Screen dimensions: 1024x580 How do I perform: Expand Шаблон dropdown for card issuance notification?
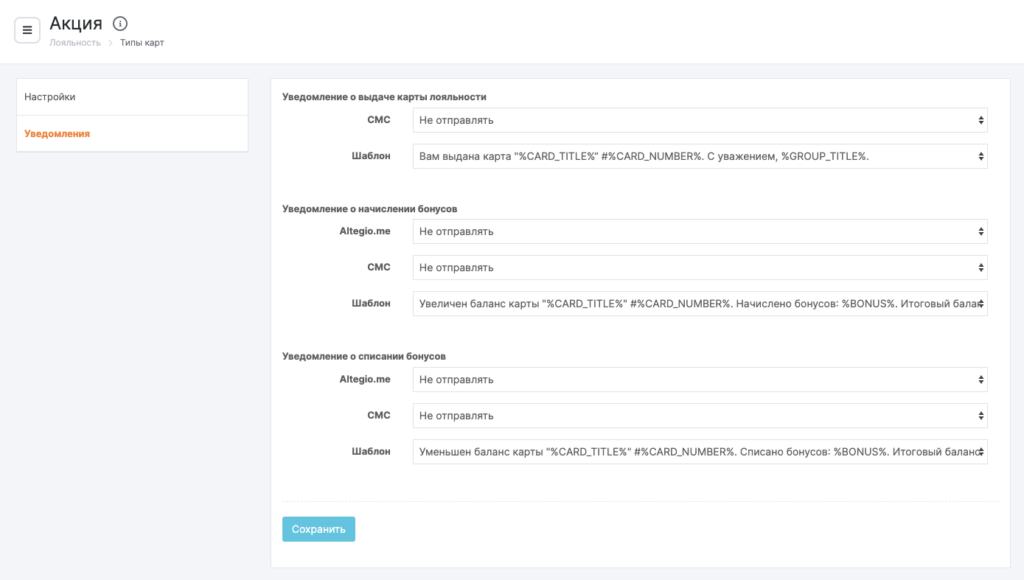pos(699,157)
